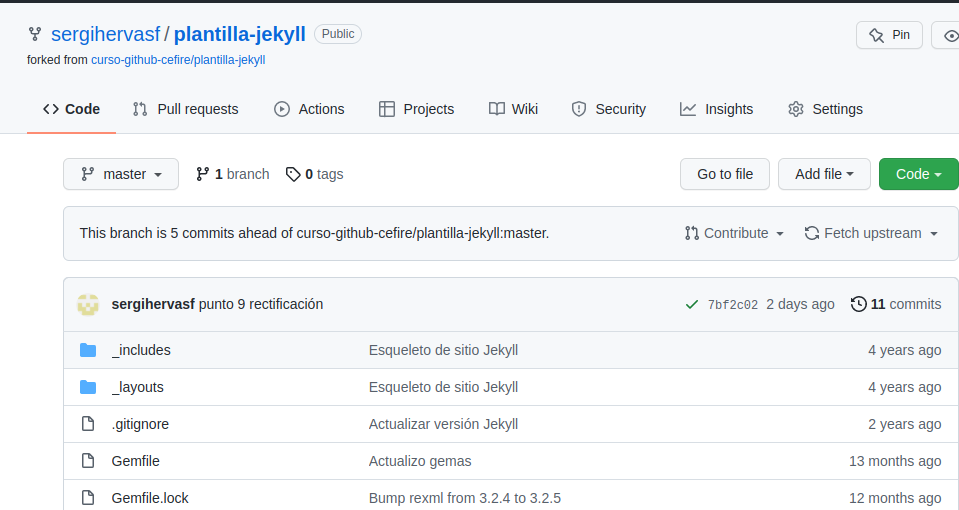Open the Insights tab

click(716, 109)
